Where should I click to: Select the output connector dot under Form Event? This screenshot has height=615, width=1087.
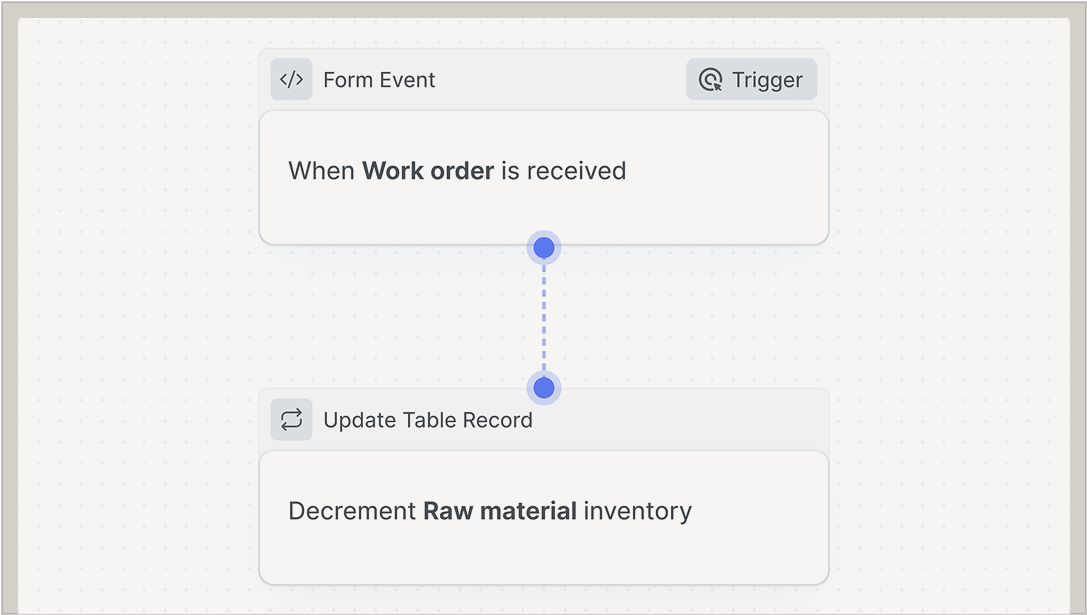tap(544, 247)
